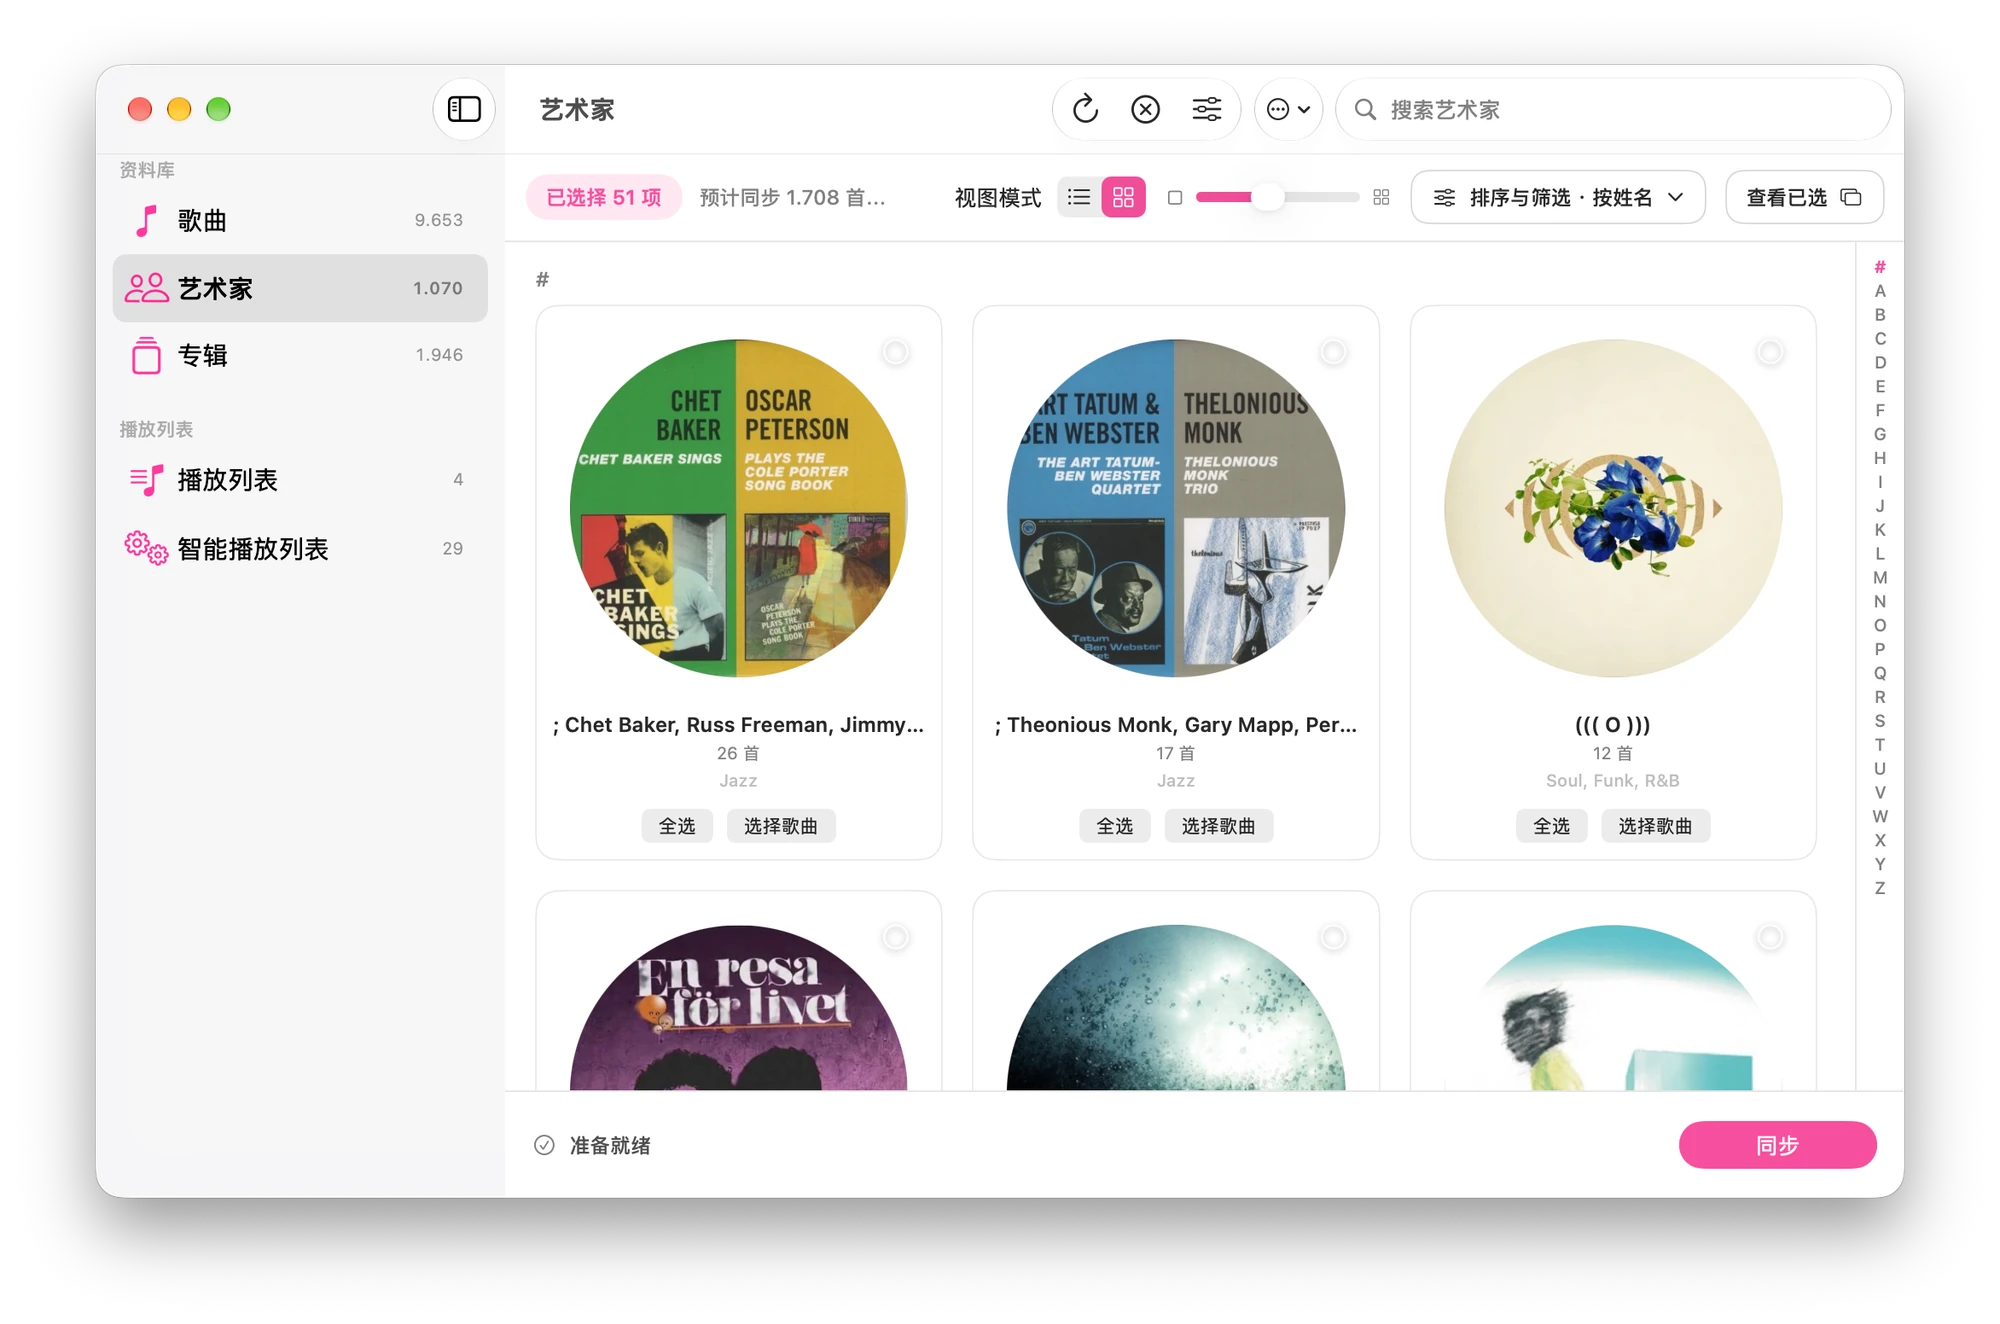This screenshot has height=1324, width=2000.
Task: Tick the Theonious Monk card selection circle
Action: tap(1333, 352)
